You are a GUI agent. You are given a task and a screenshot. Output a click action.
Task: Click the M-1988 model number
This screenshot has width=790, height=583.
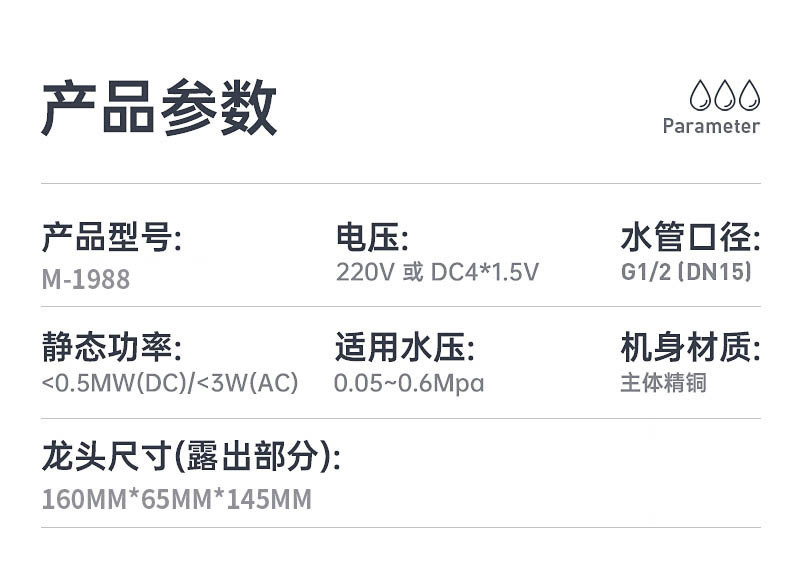point(86,279)
